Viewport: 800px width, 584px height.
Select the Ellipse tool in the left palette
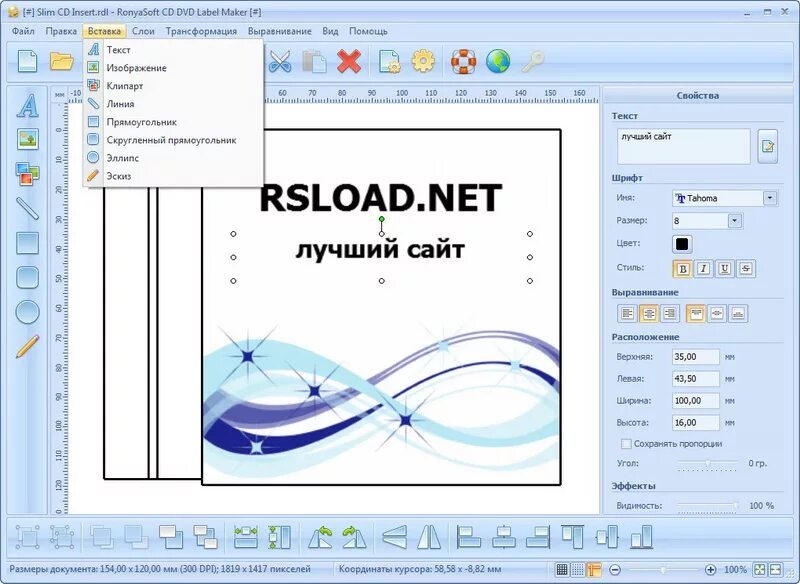(28, 312)
